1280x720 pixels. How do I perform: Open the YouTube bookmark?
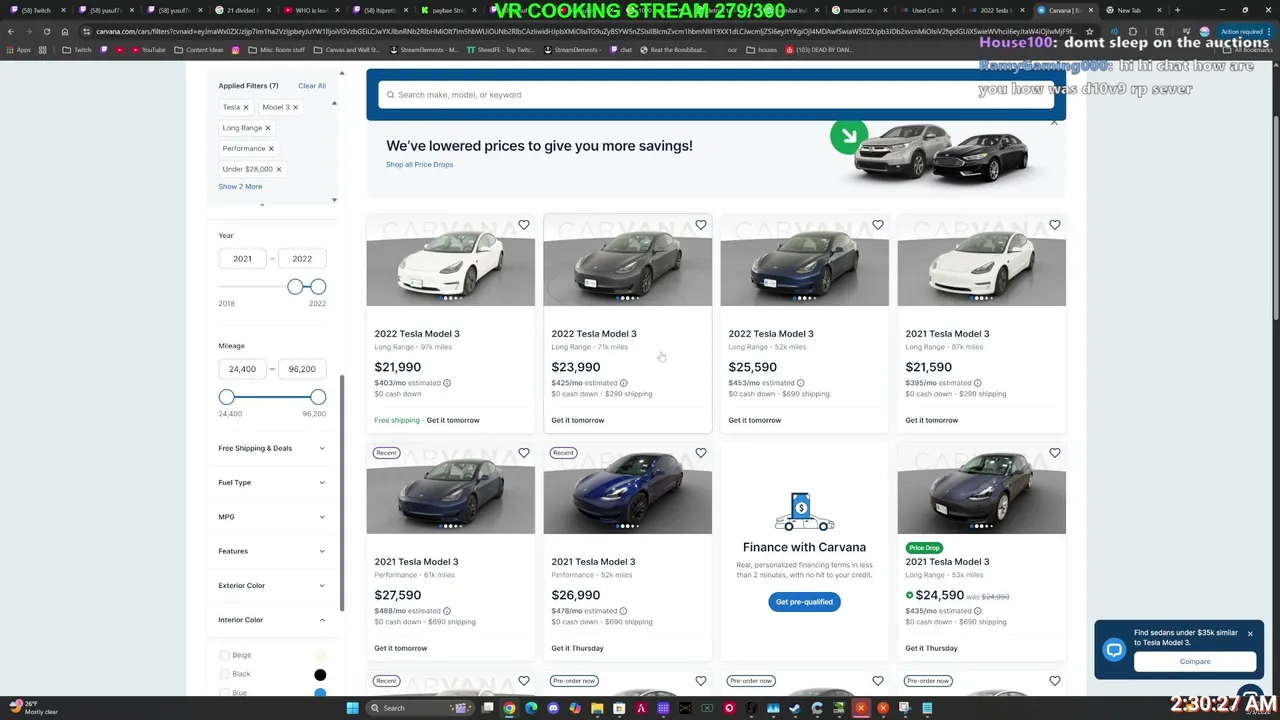147,49
